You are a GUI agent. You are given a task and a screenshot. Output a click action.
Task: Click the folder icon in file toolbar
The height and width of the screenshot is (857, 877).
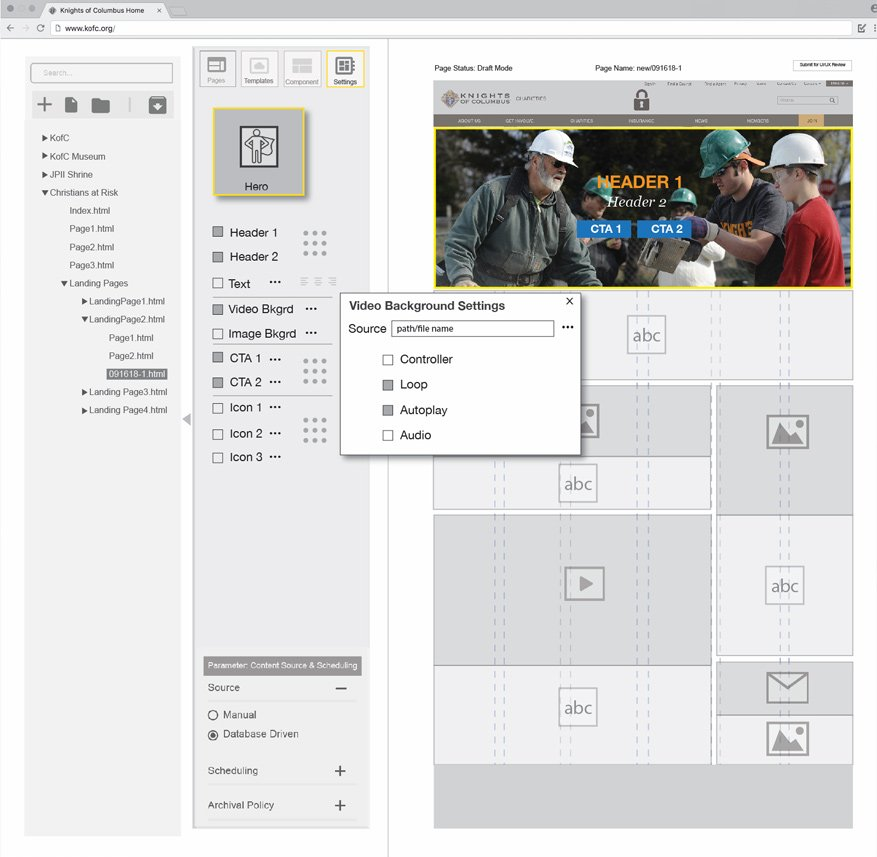coord(101,105)
